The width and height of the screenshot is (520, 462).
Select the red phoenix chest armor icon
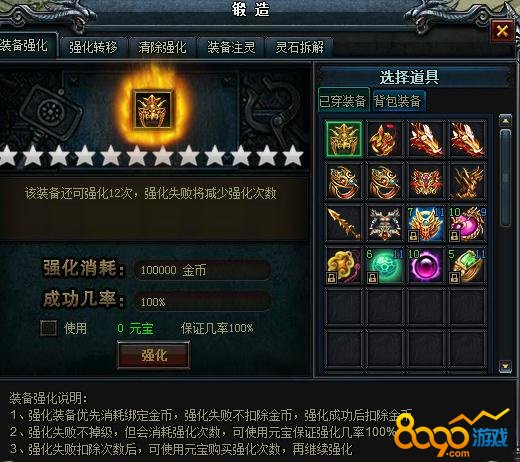pyautogui.click(x=426, y=181)
